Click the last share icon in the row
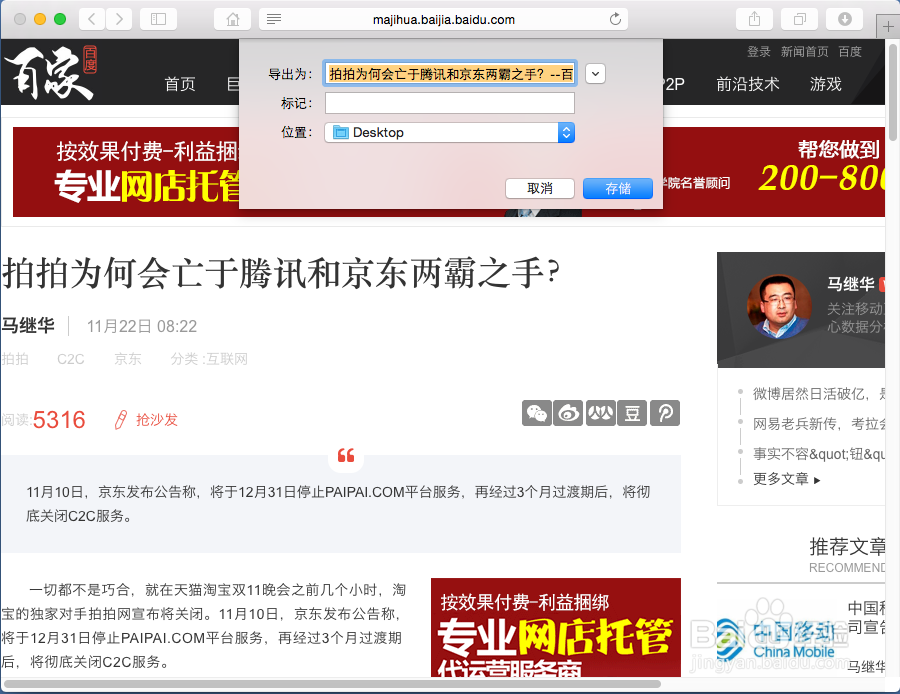The width and height of the screenshot is (900, 694). pos(665,412)
